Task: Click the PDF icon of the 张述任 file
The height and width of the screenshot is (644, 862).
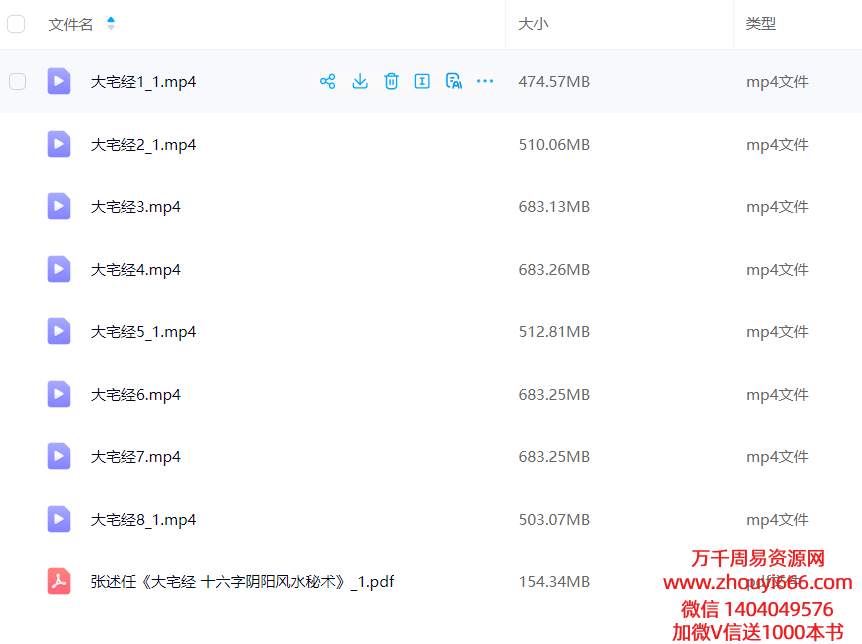Action: click(59, 581)
